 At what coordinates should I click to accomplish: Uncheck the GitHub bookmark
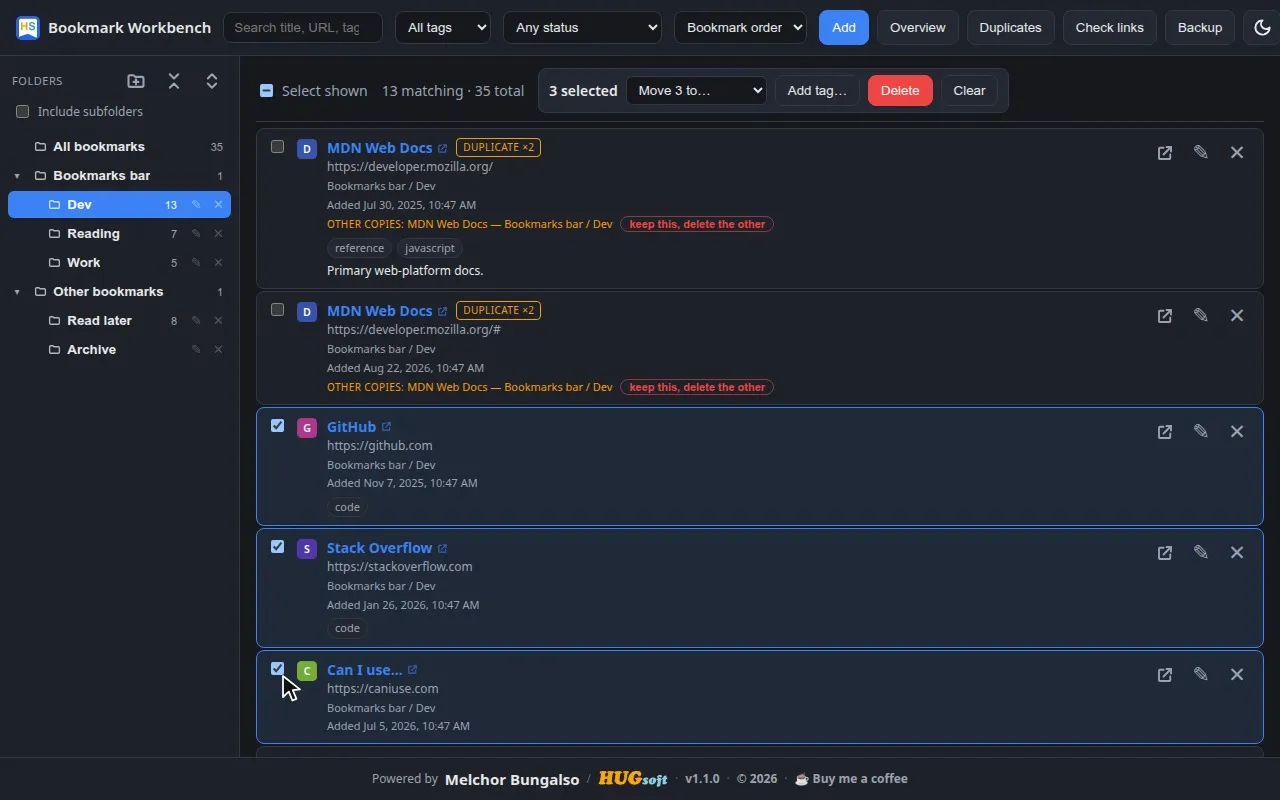tap(278, 426)
